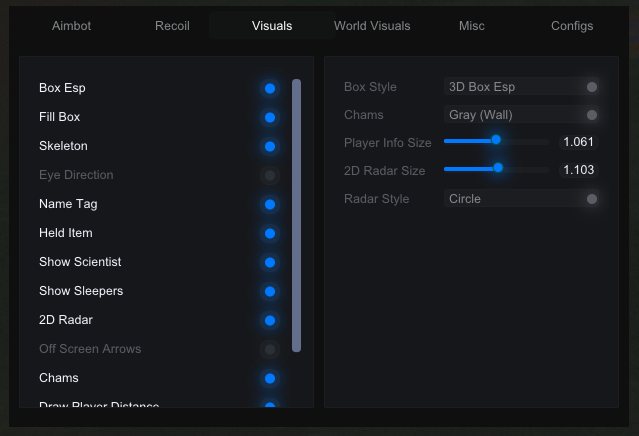The width and height of the screenshot is (639, 436).
Task: Click the 2D Radar Size slider handle
Action: pos(498,169)
